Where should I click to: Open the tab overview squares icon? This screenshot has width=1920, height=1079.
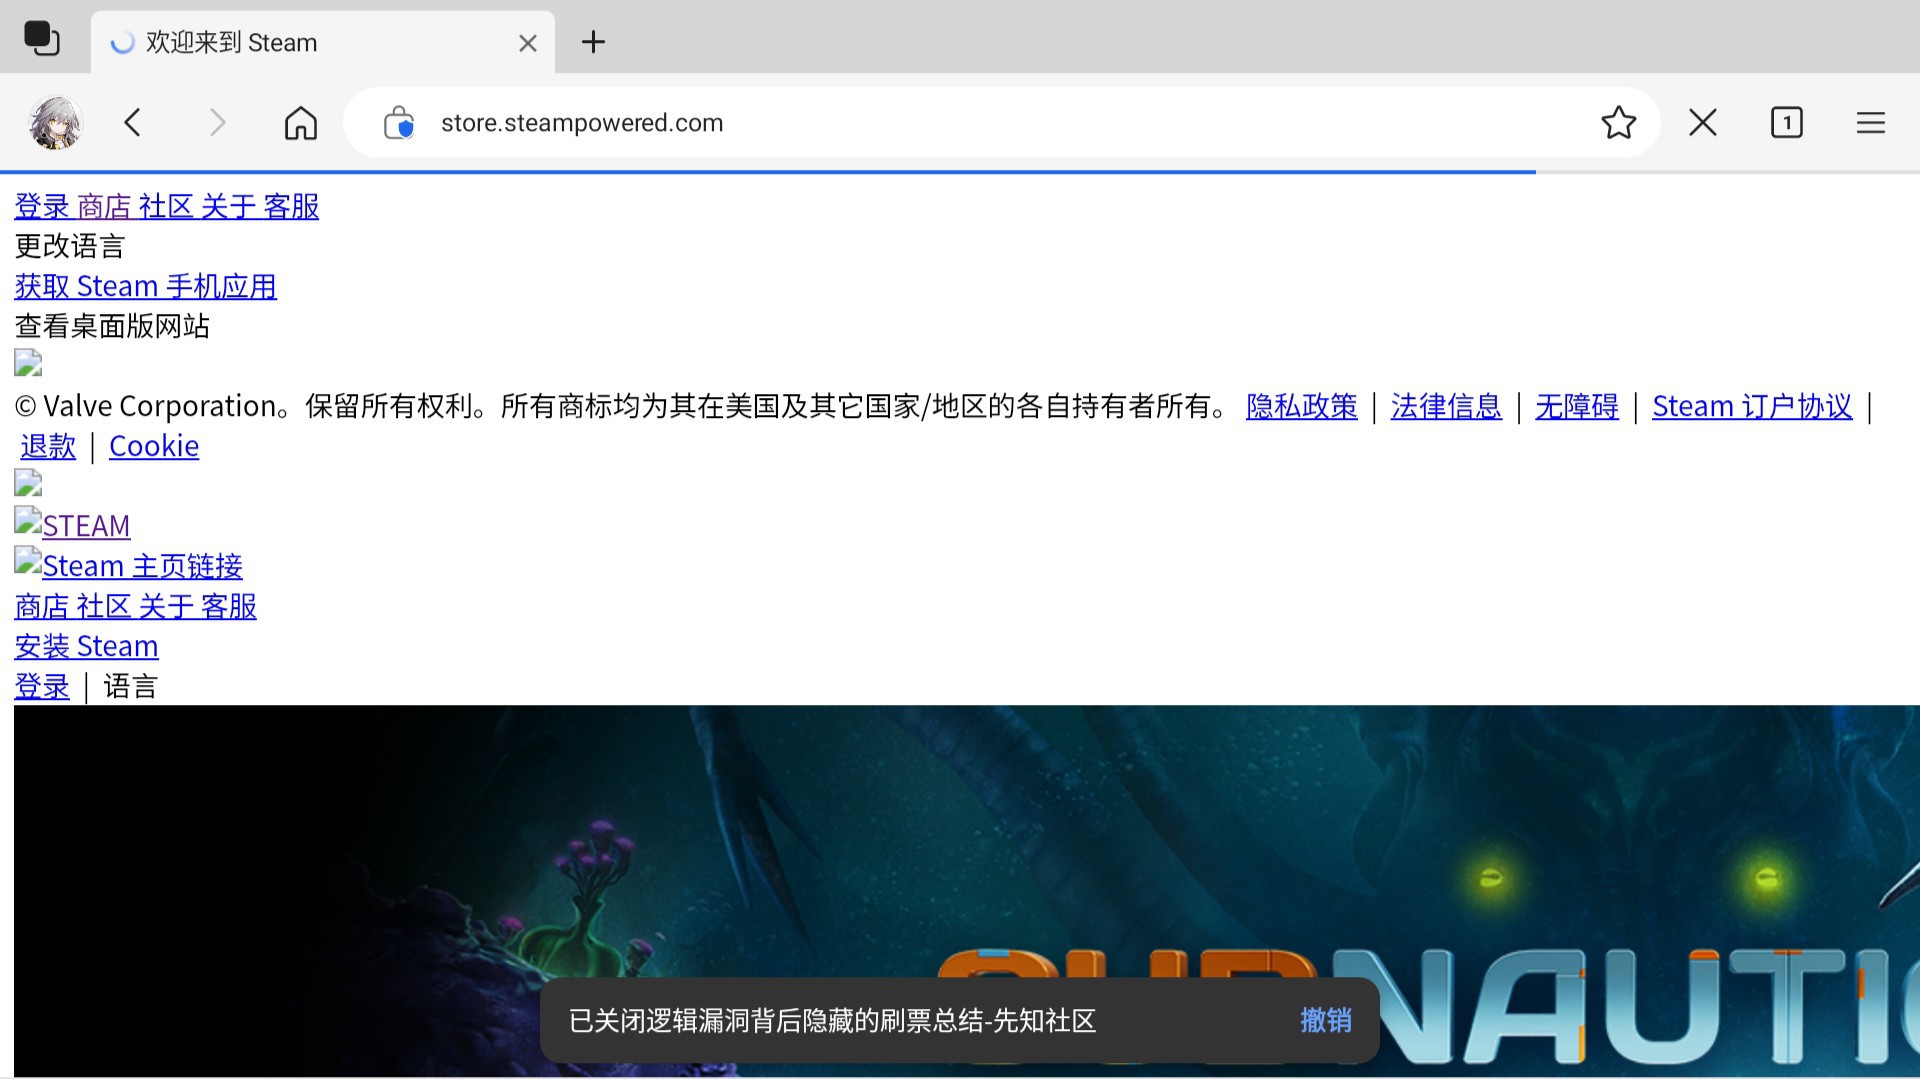click(42, 40)
